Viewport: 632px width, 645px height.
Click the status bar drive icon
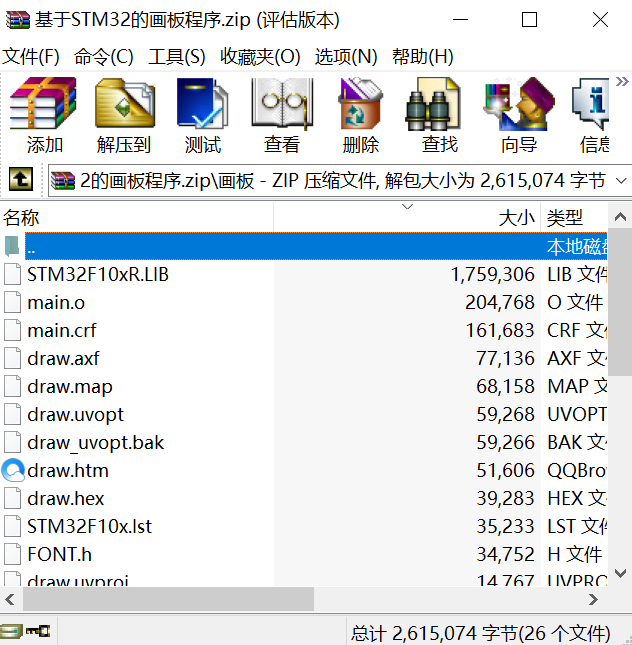pos(12,631)
